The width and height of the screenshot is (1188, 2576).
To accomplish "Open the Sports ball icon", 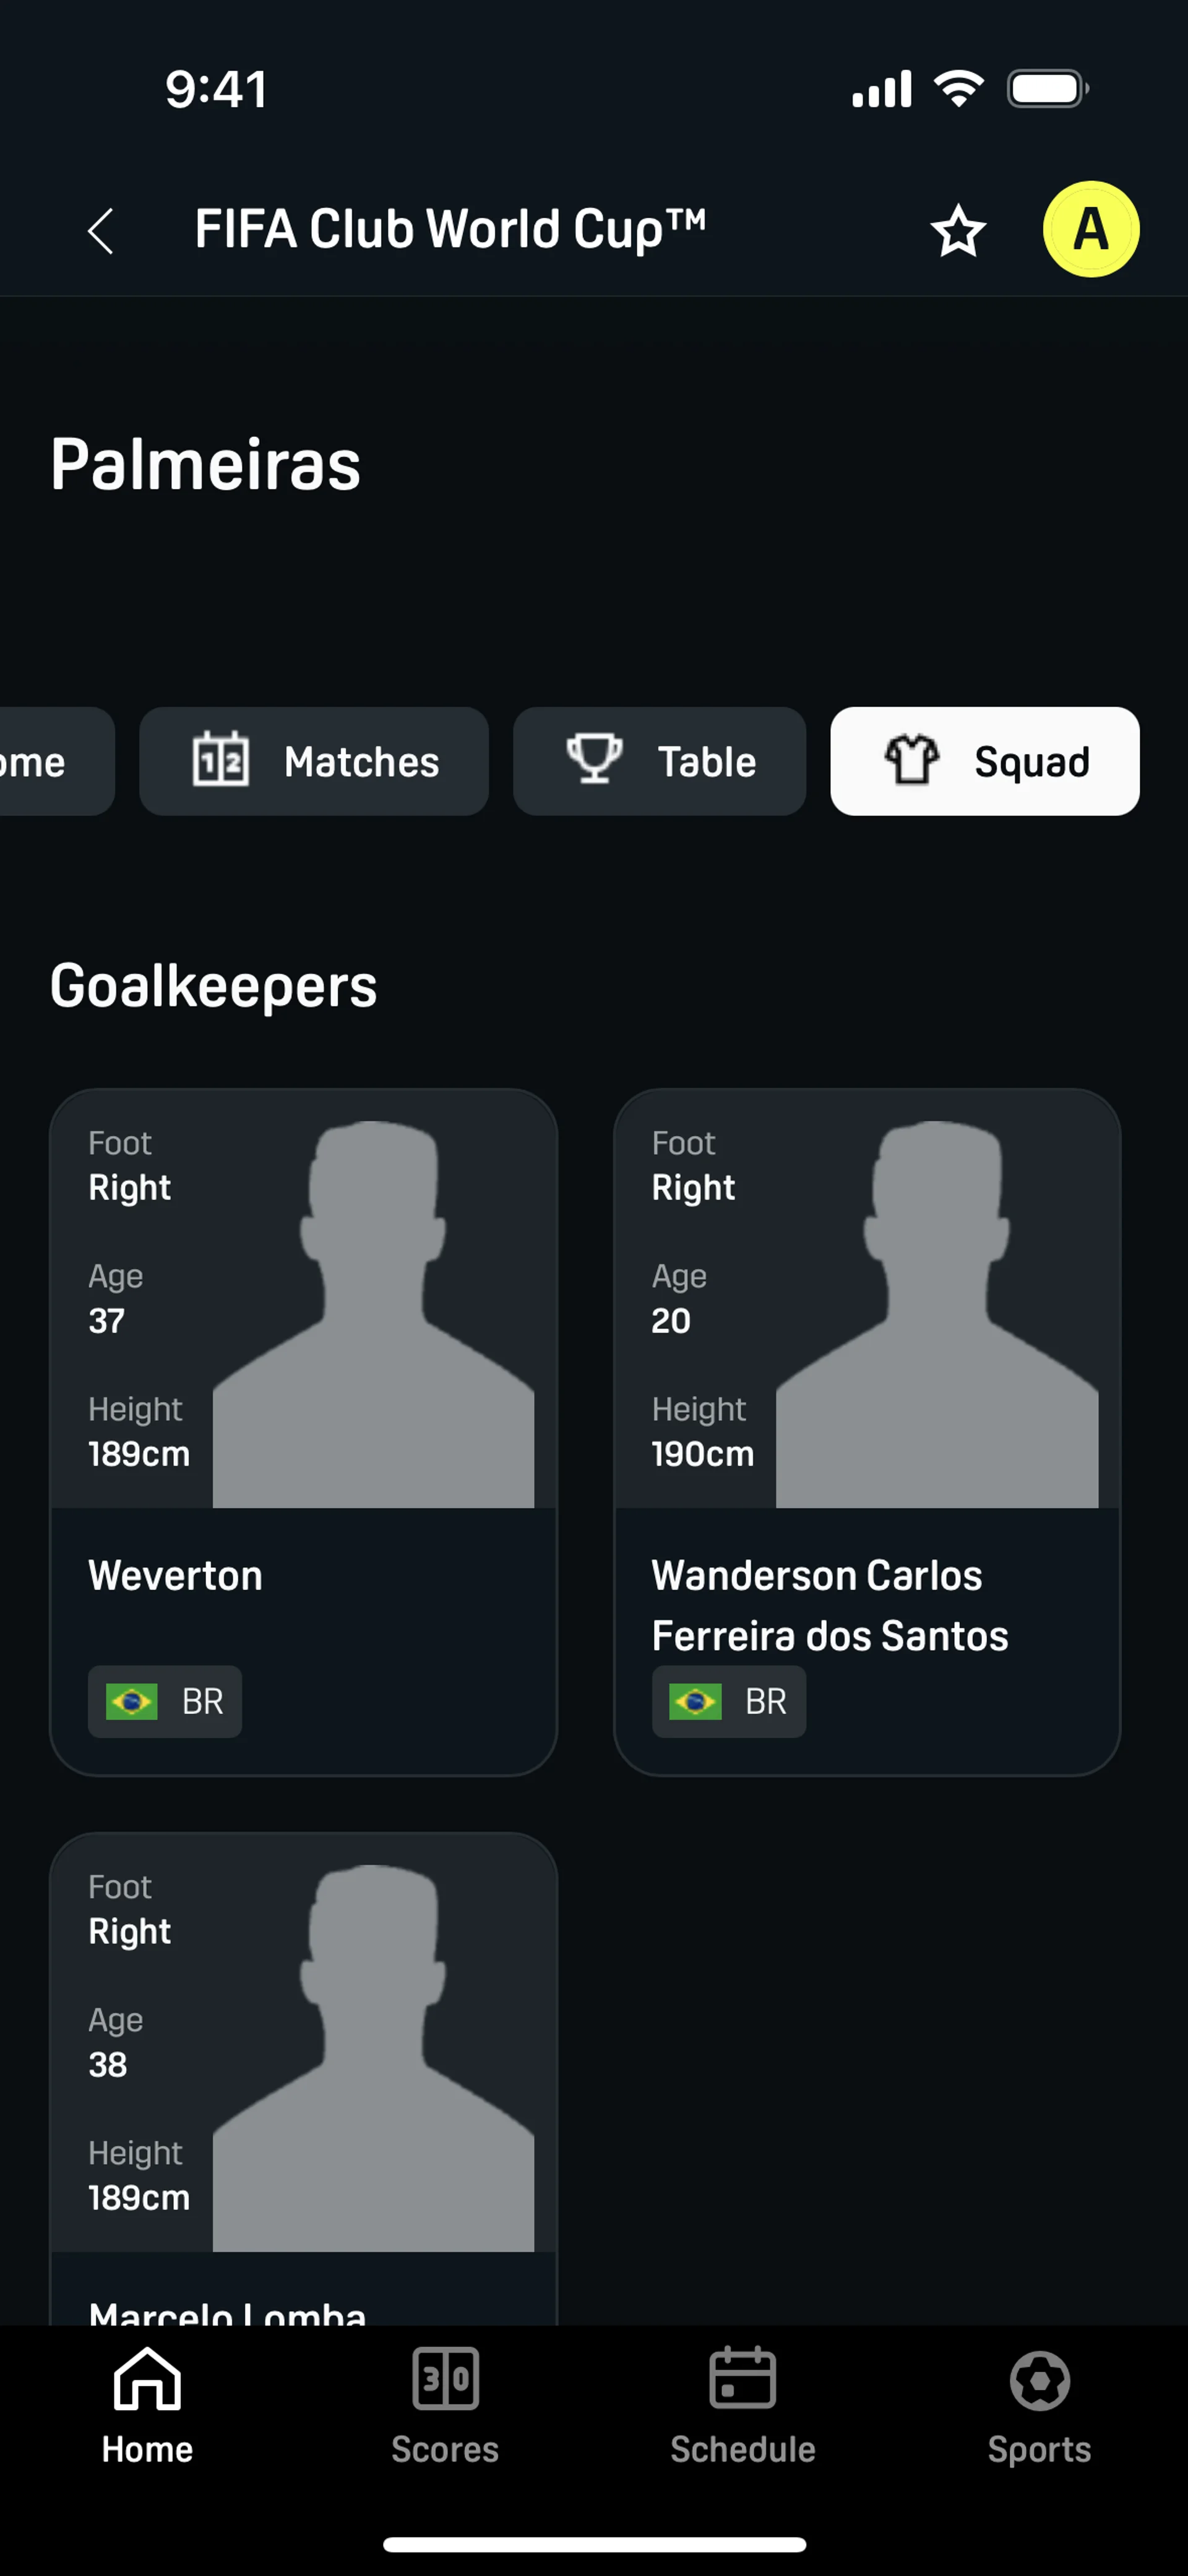I will [x=1039, y=2380].
